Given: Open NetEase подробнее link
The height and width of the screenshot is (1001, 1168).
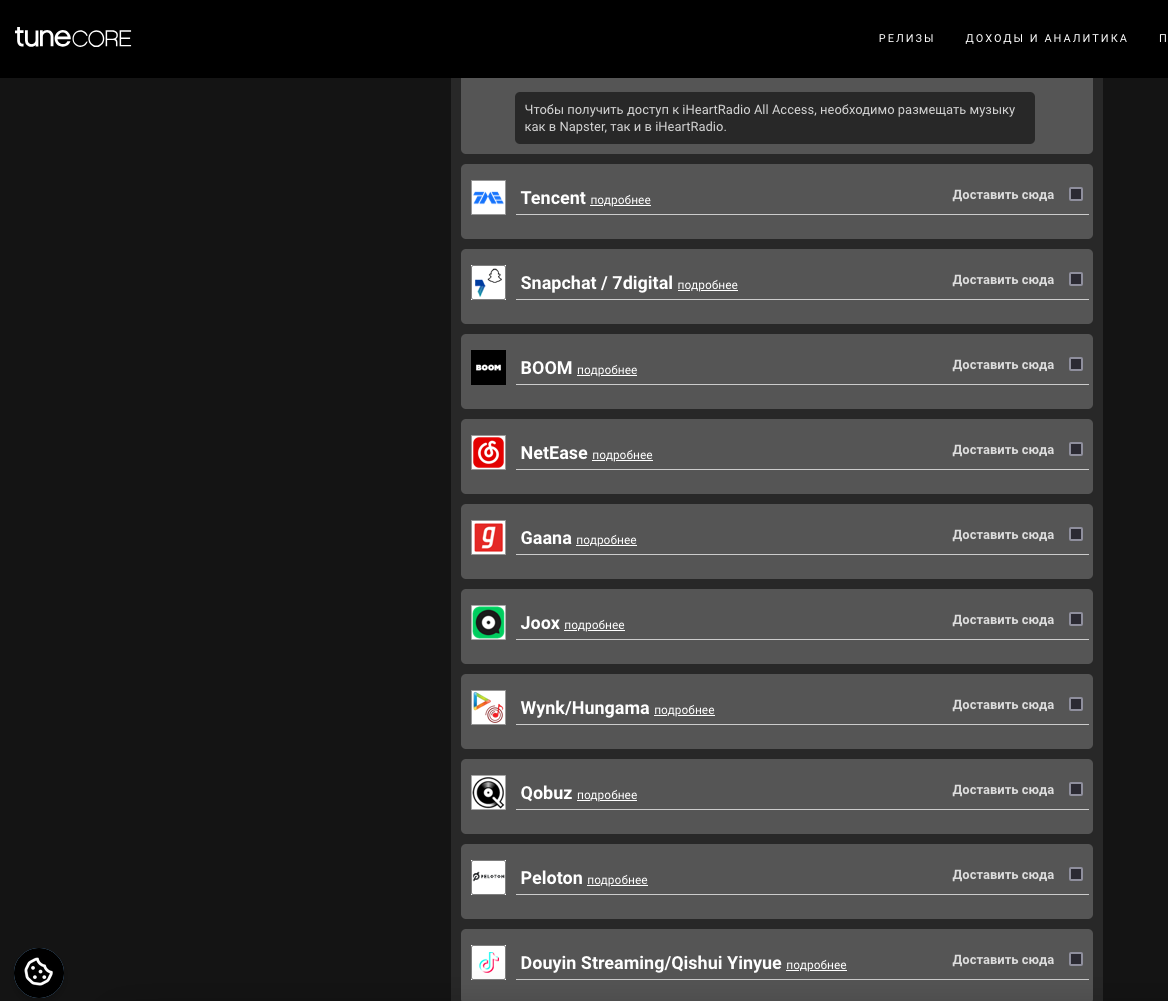Looking at the screenshot, I should [x=622, y=454].
